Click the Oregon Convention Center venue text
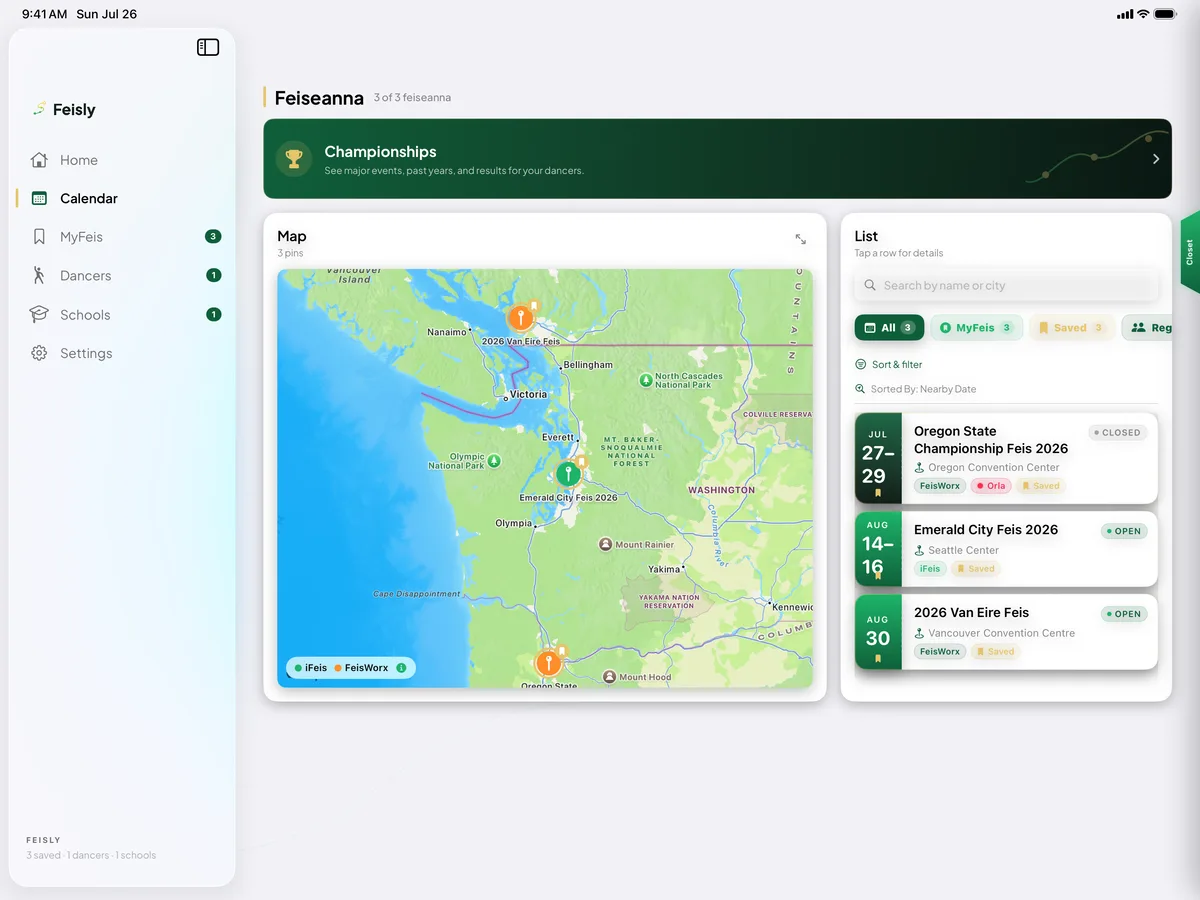This screenshot has height=900, width=1200. tap(994, 467)
